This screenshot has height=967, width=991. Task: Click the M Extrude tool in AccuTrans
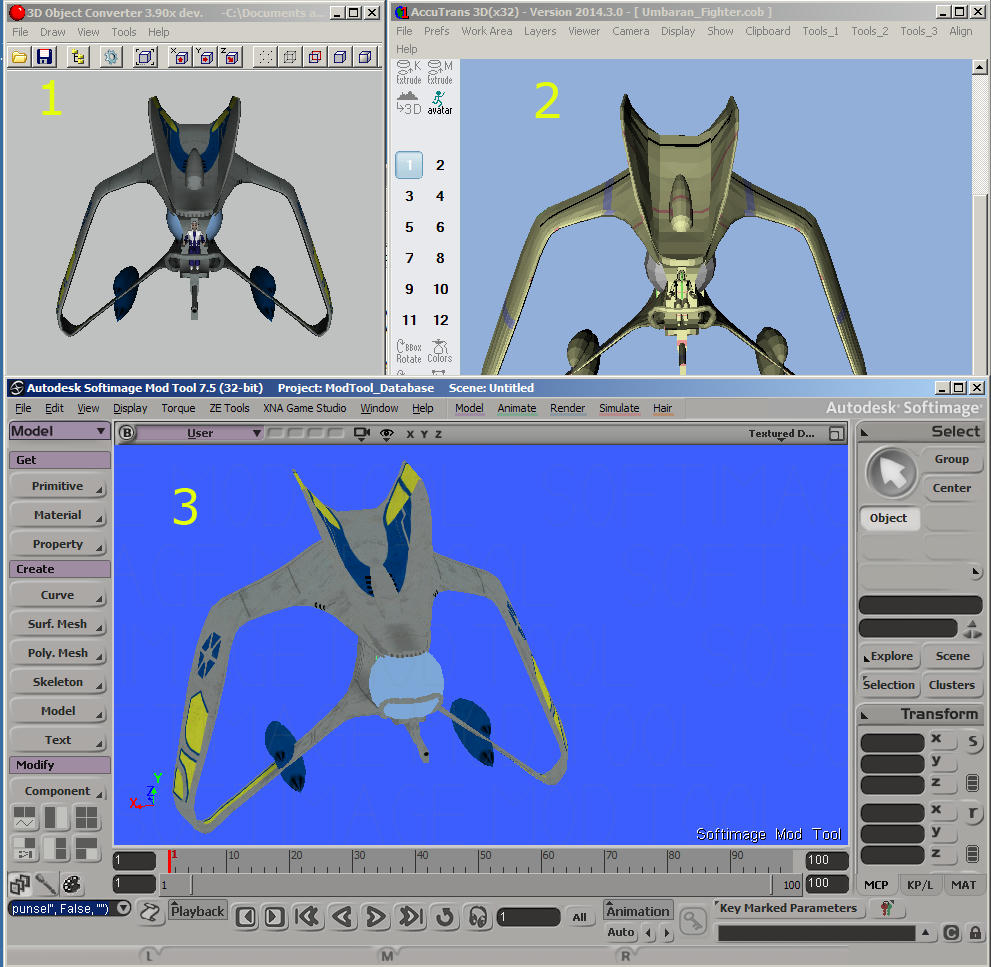click(x=440, y=73)
